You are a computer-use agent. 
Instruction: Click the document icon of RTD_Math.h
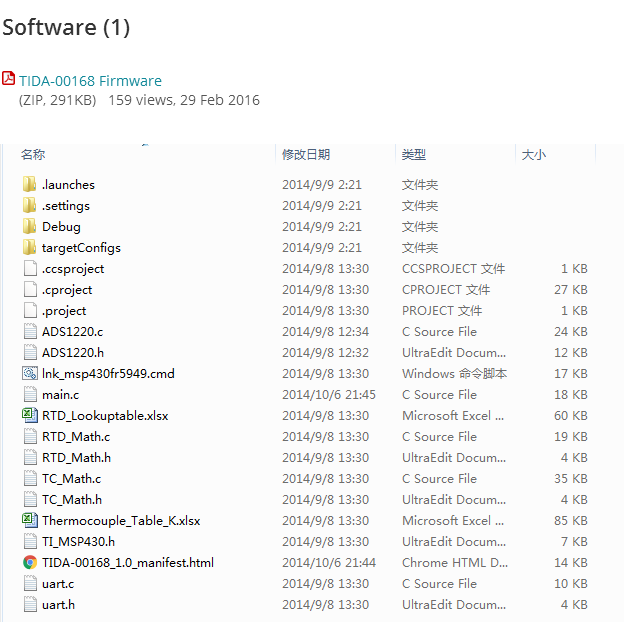30,458
